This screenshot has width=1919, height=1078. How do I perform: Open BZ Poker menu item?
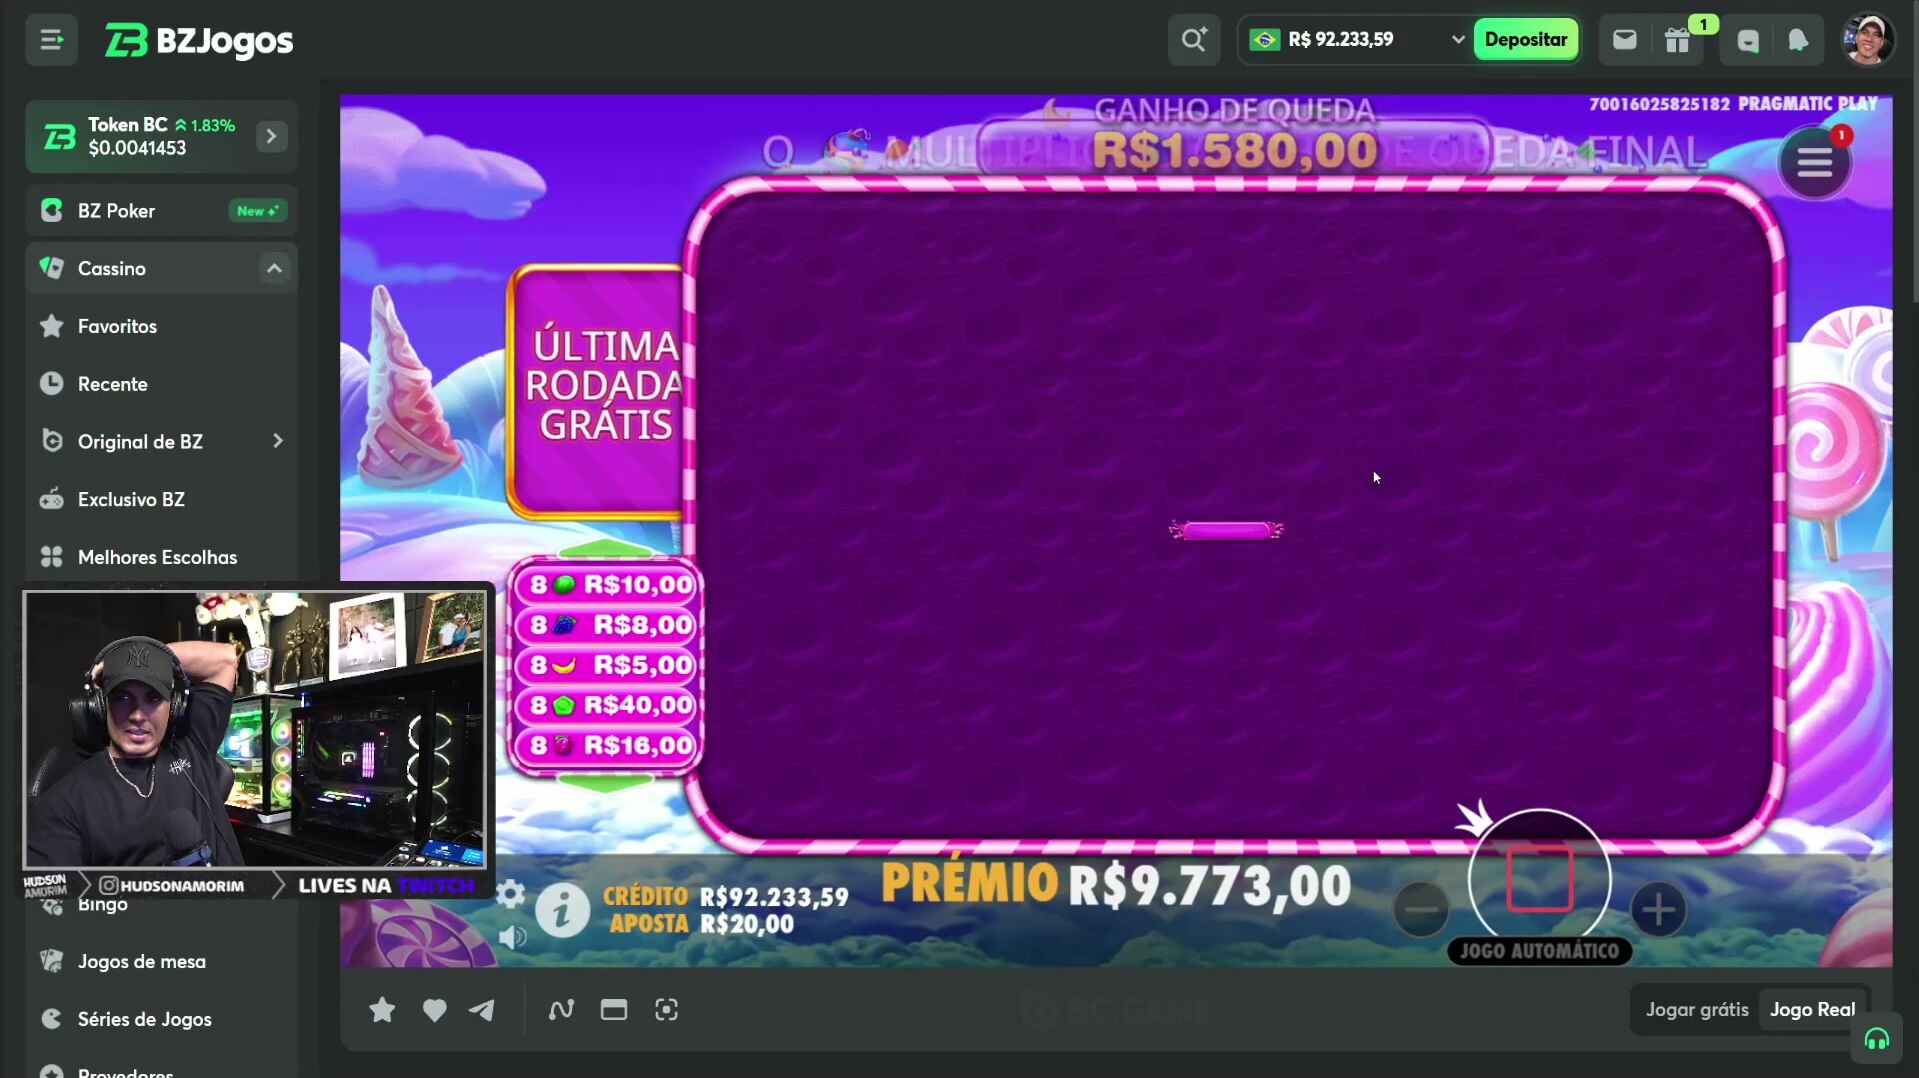coord(162,211)
